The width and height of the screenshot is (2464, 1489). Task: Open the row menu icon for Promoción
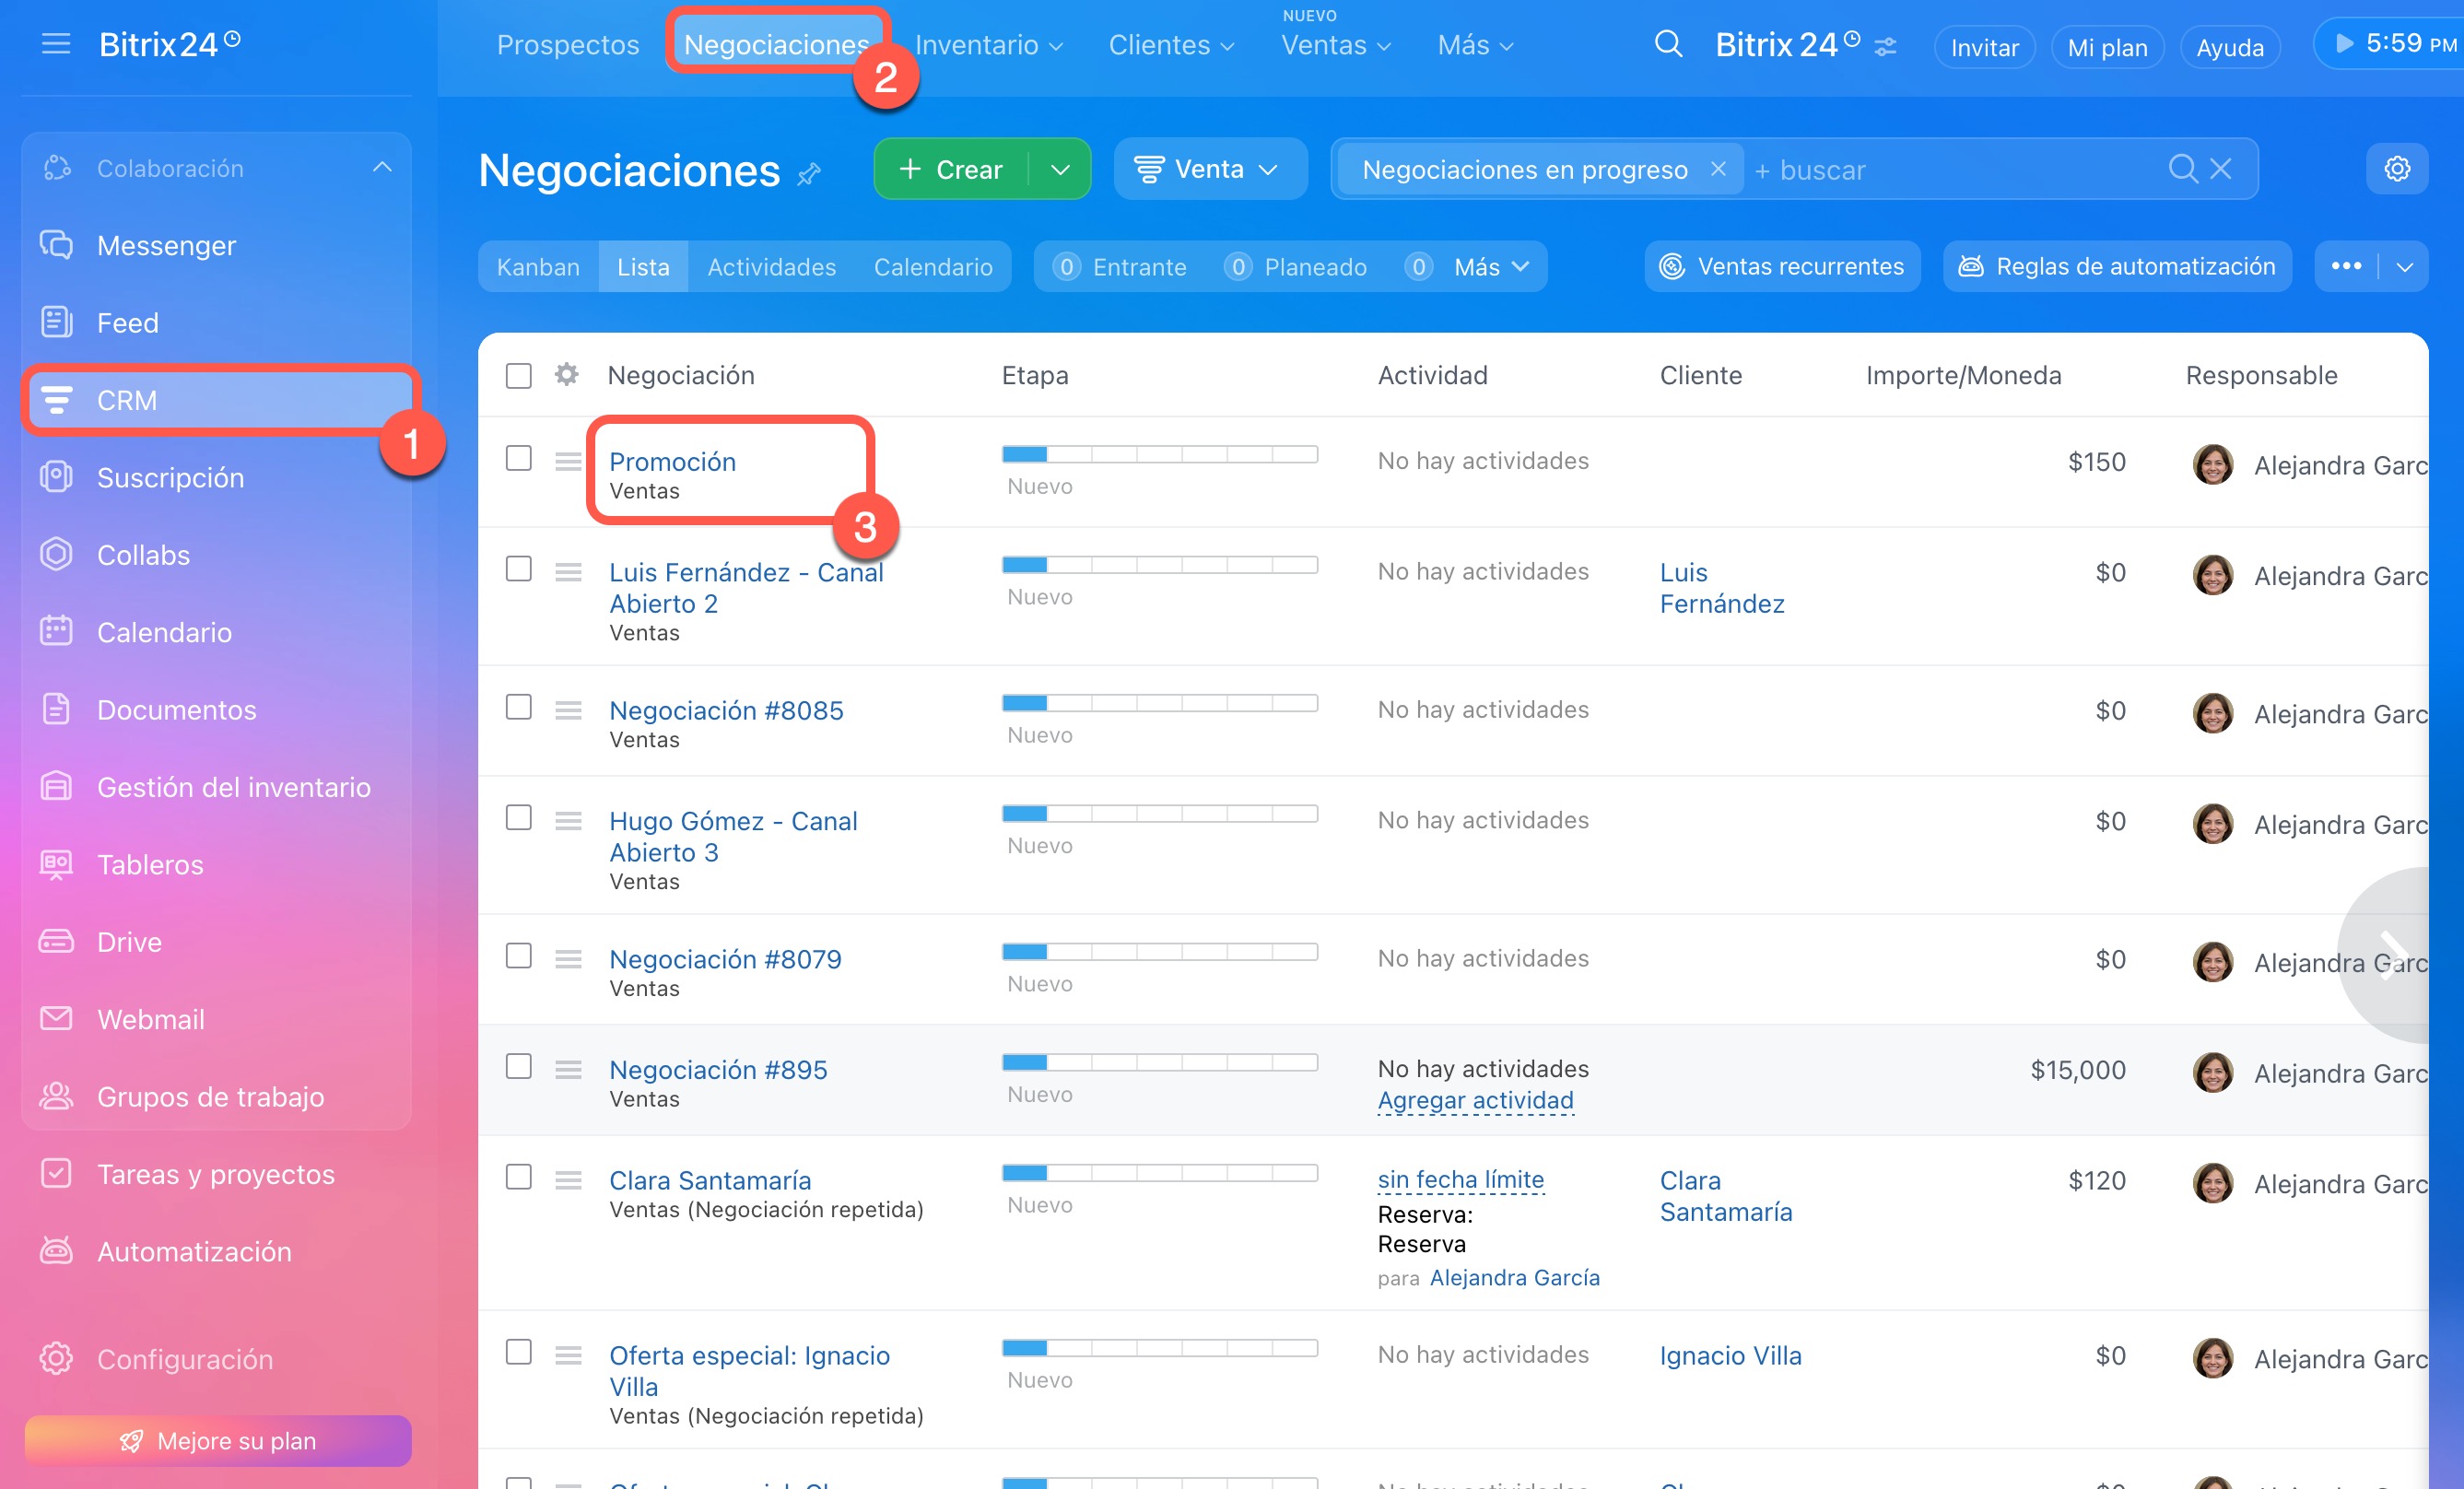pyautogui.click(x=568, y=461)
